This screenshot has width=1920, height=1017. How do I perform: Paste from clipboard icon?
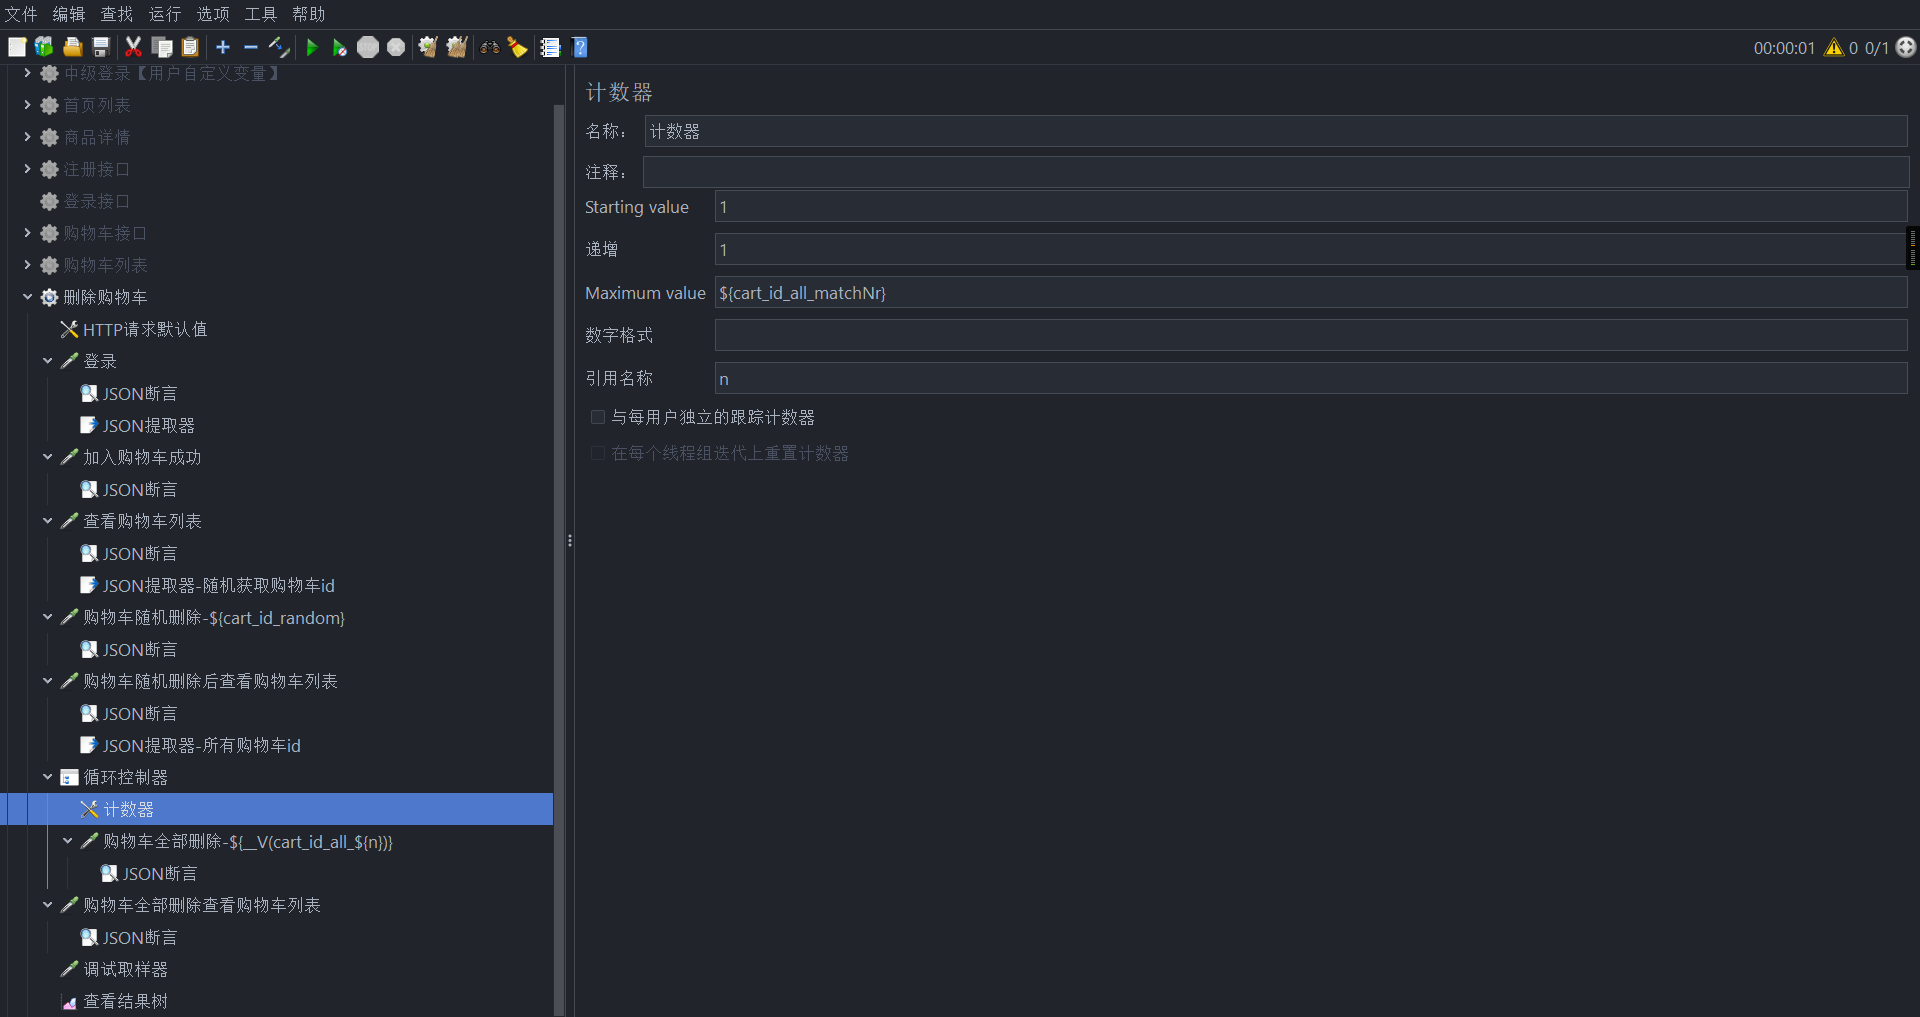(190, 47)
